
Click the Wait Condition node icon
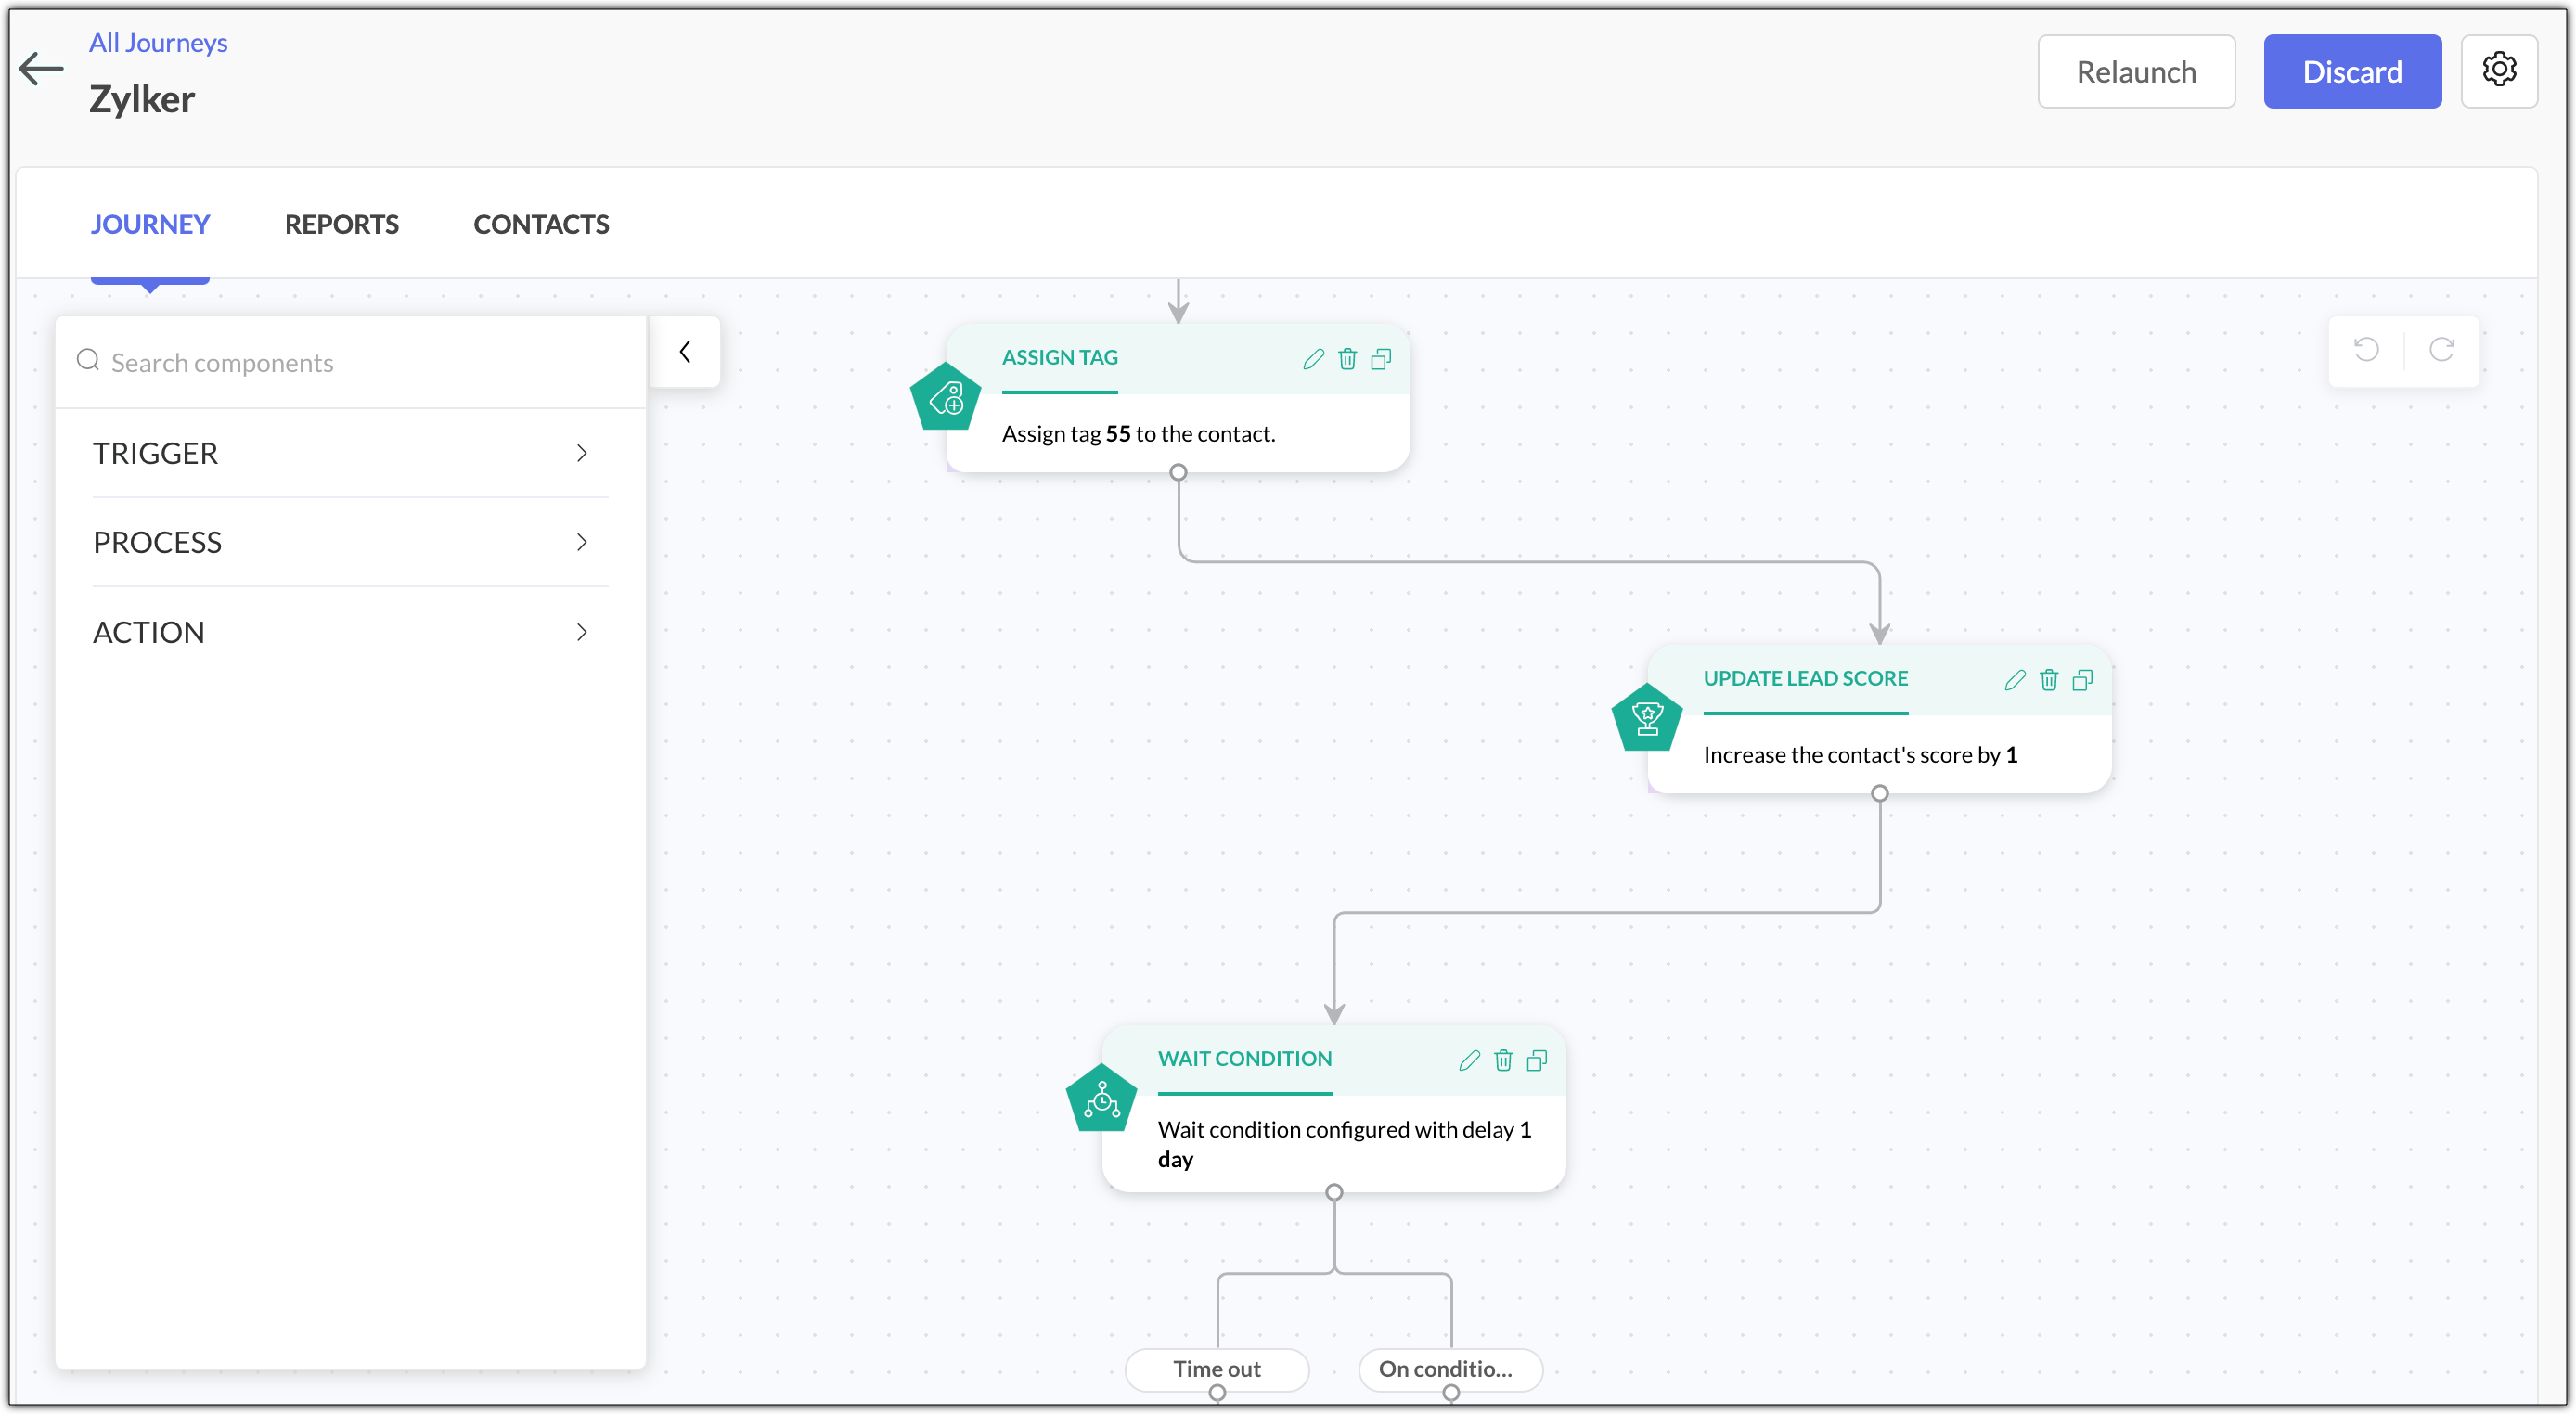(x=1102, y=1096)
